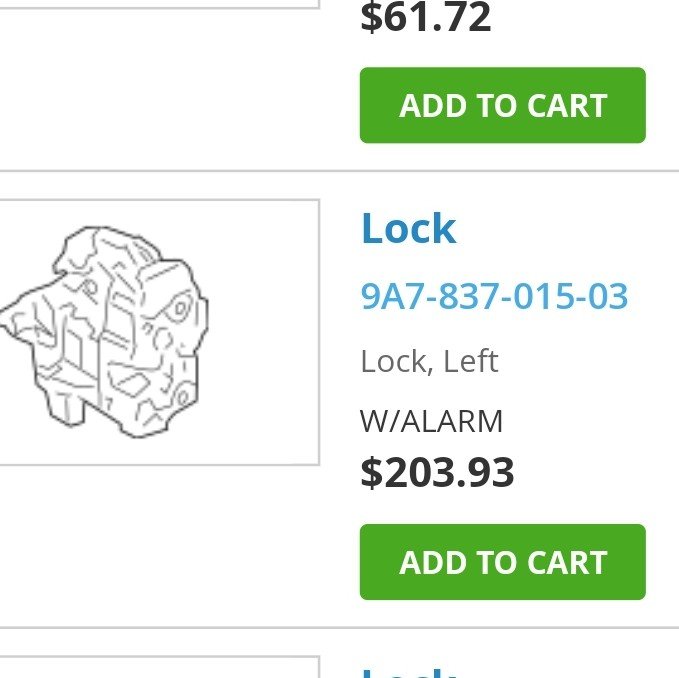Click the "Lock, Left" description text
This screenshot has width=679, height=678.
point(429,361)
